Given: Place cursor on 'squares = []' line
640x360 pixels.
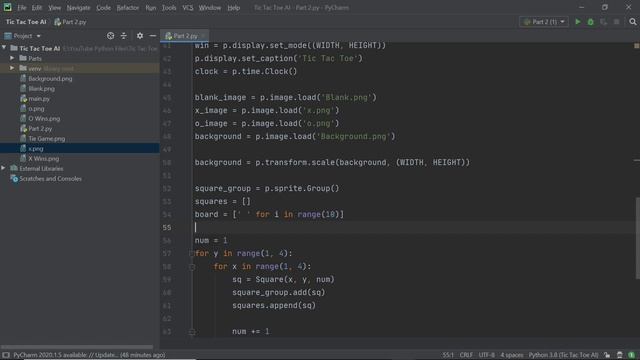Looking at the screenshot, I should 222,201.
